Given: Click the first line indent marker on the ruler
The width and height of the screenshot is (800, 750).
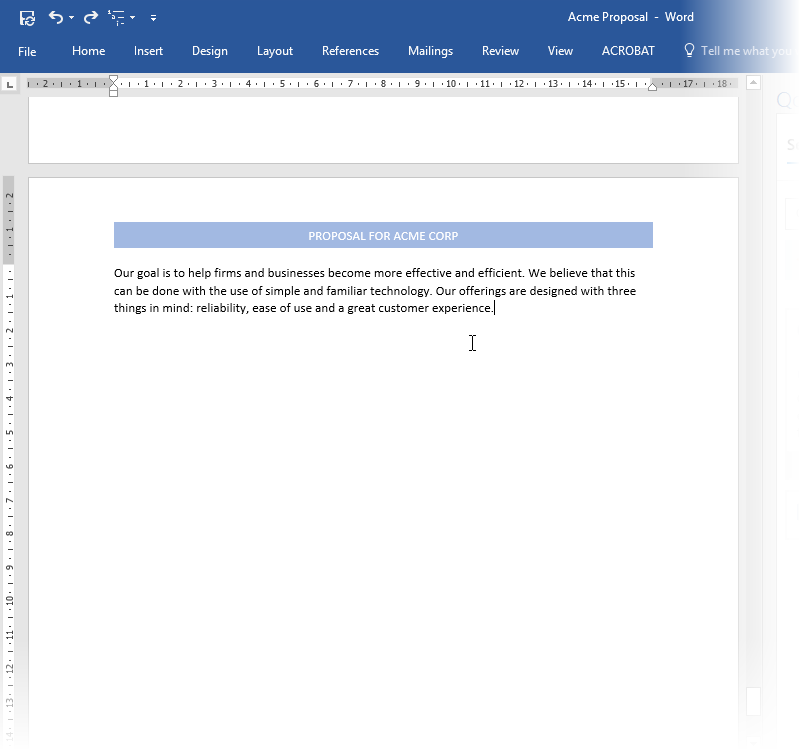Looking at the screenshot, I should click(113, 80).
